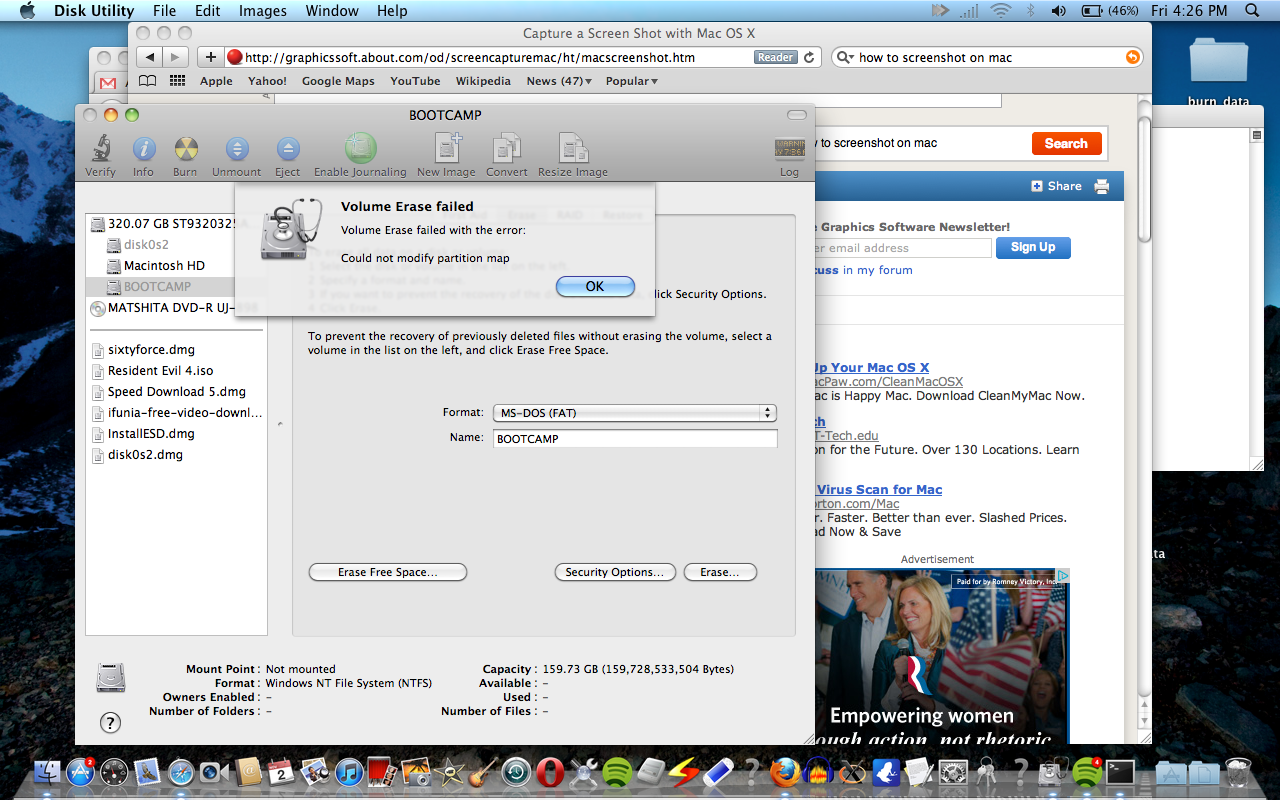The height and width of the screenshot is (800, 1280).
Task: Click the volume icon in menu bar
Action: pos(1058,11)
